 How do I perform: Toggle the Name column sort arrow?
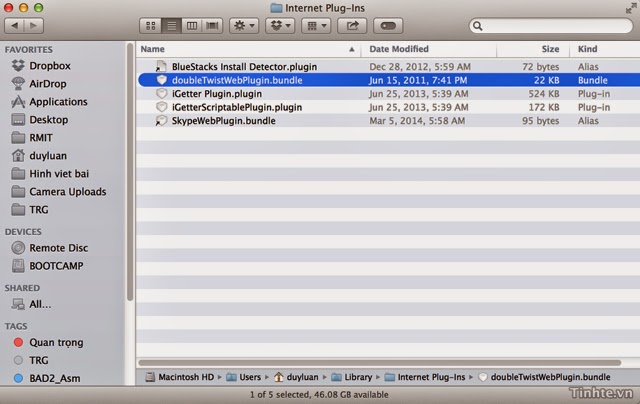pos(351,49)
